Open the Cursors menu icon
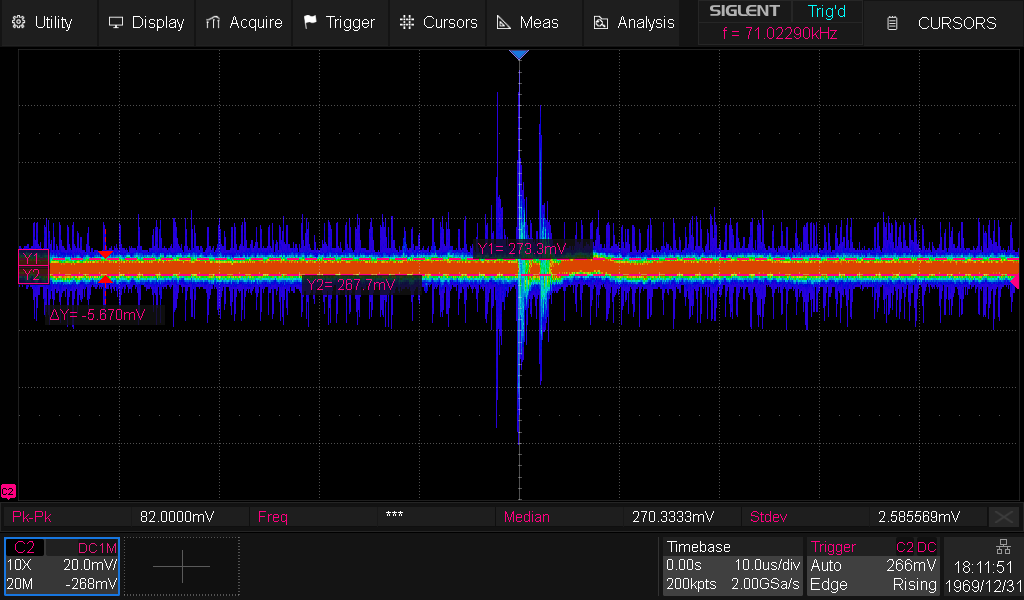The width and height of the screenshot is (1024, 600). pos(406,22)
